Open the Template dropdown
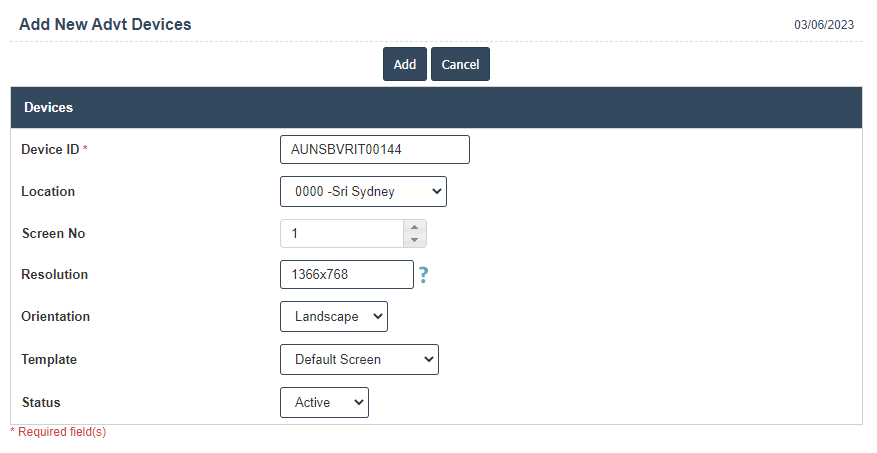This screenshot has height=453, width=877. pos(359,359)
